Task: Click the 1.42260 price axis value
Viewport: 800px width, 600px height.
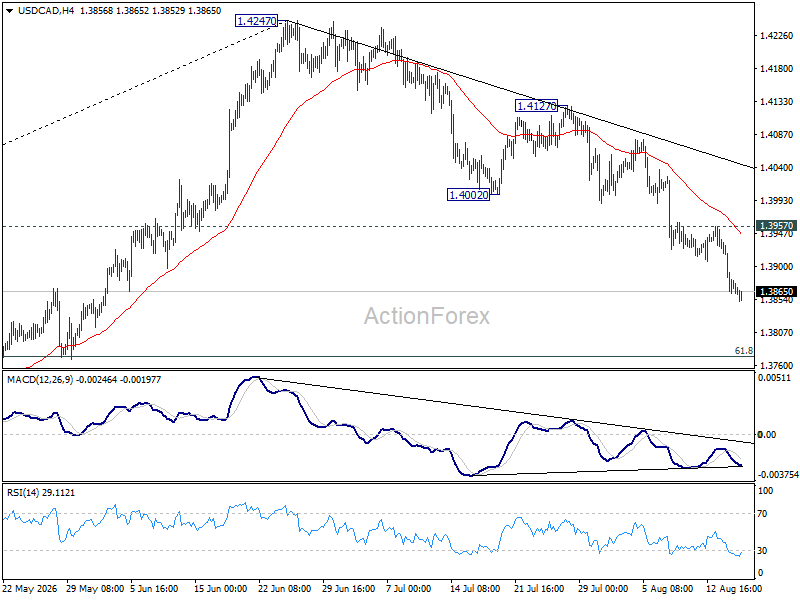Action: coord(777,35)
